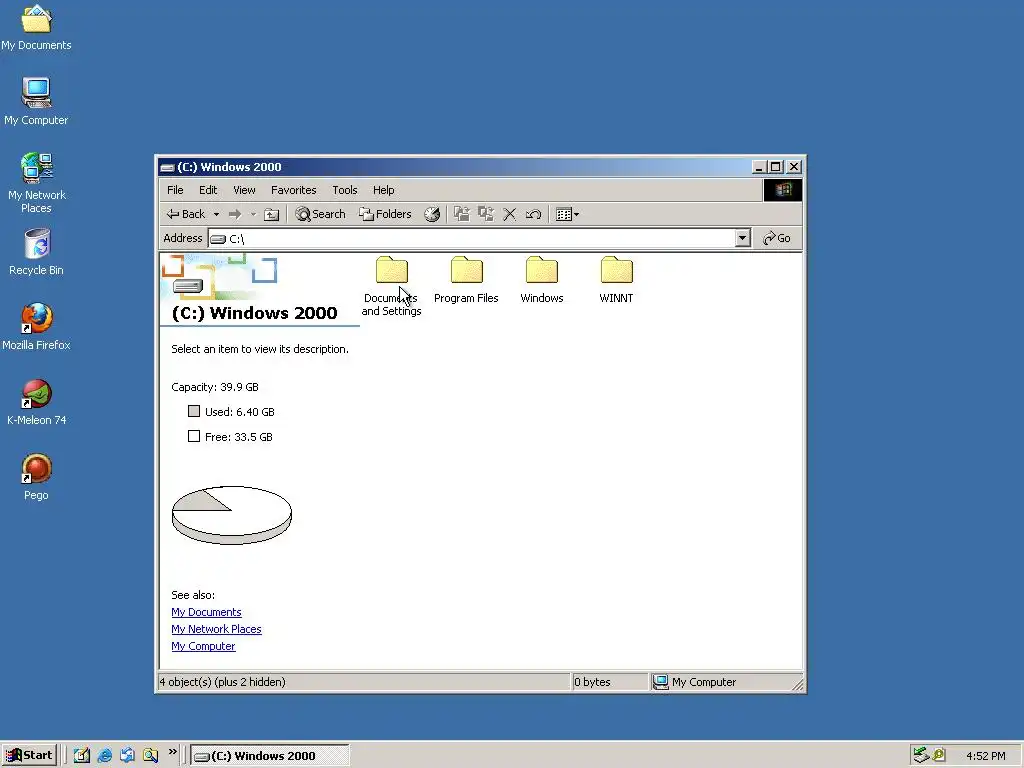1024x768 pixels.
Task: Select My Network Places desktop icon
Action: tap(36, 183)
